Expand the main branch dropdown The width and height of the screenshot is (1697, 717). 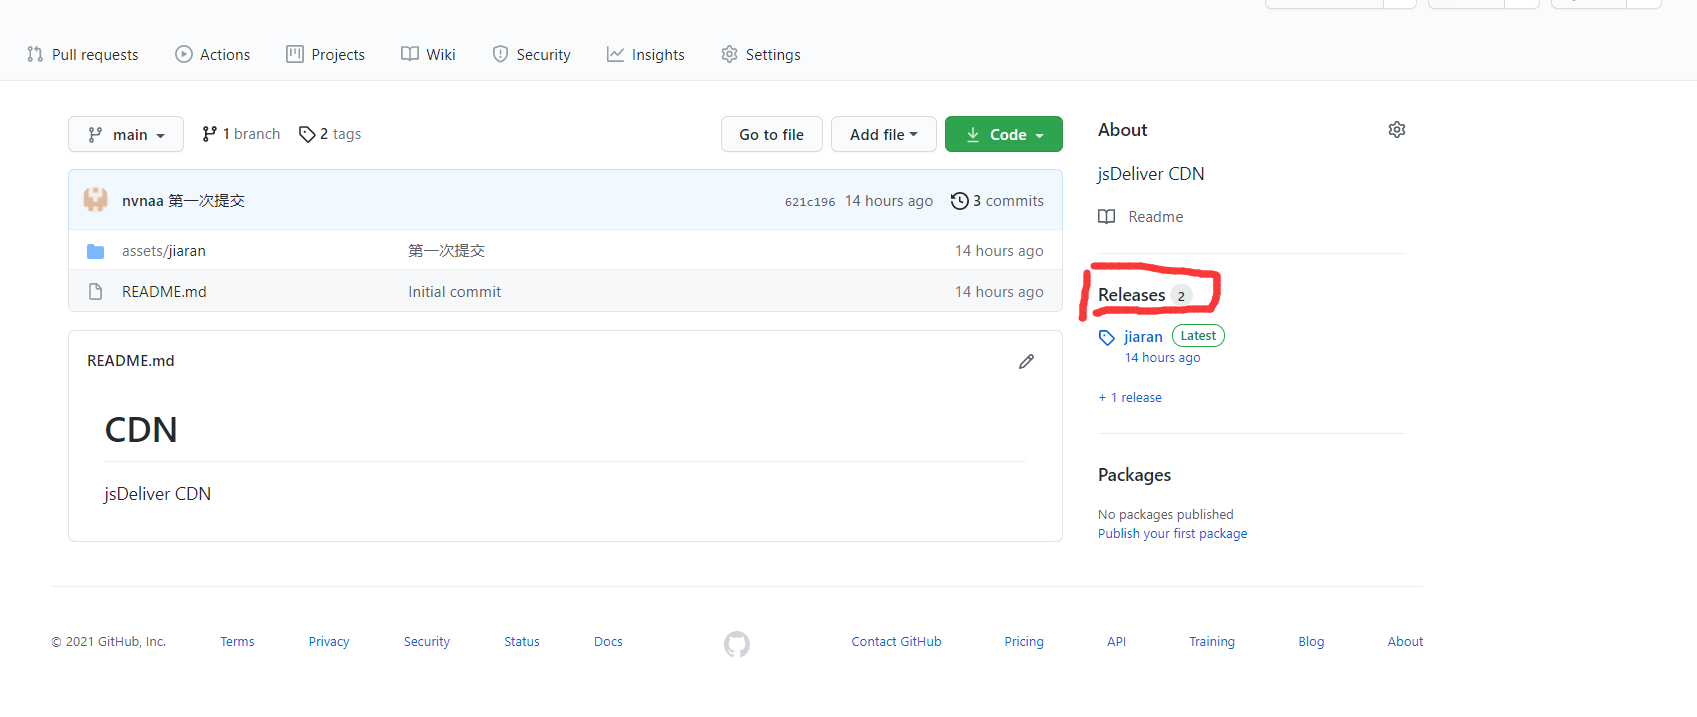point(126,134)
